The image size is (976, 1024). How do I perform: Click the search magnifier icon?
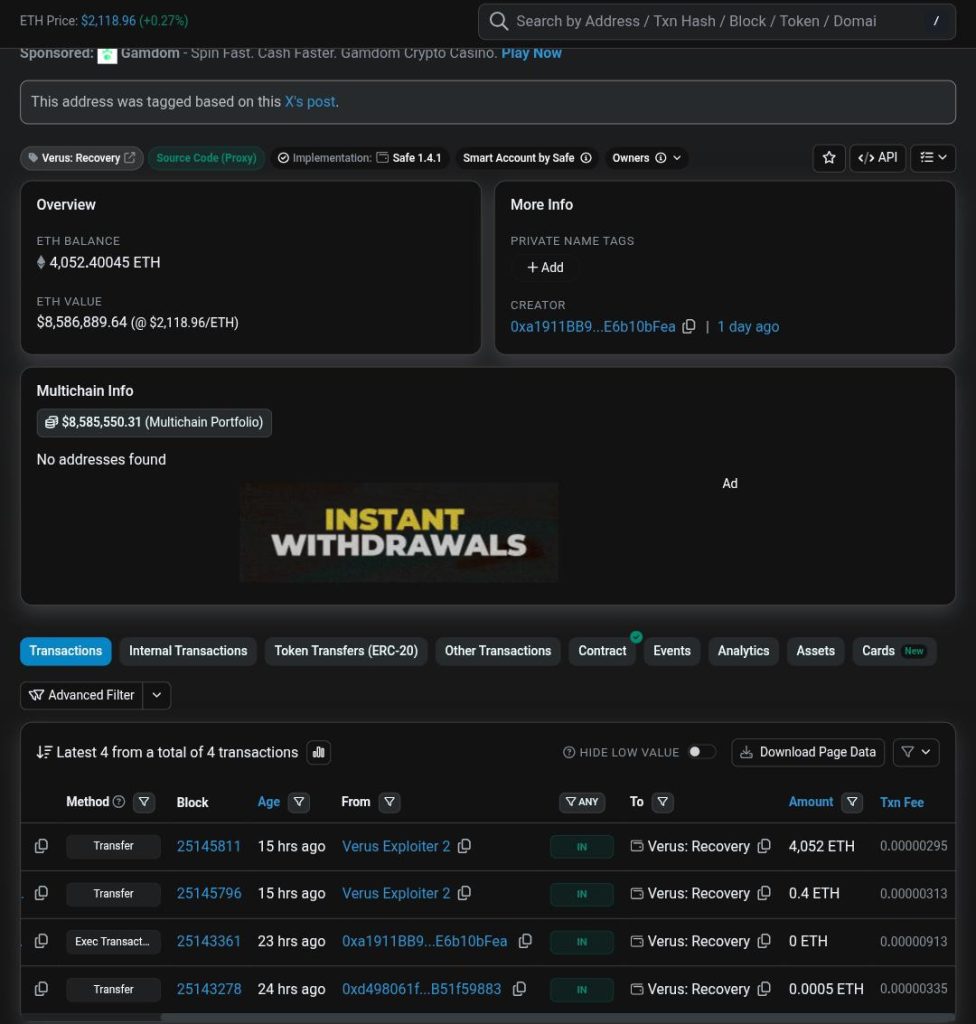coord(498,22)
